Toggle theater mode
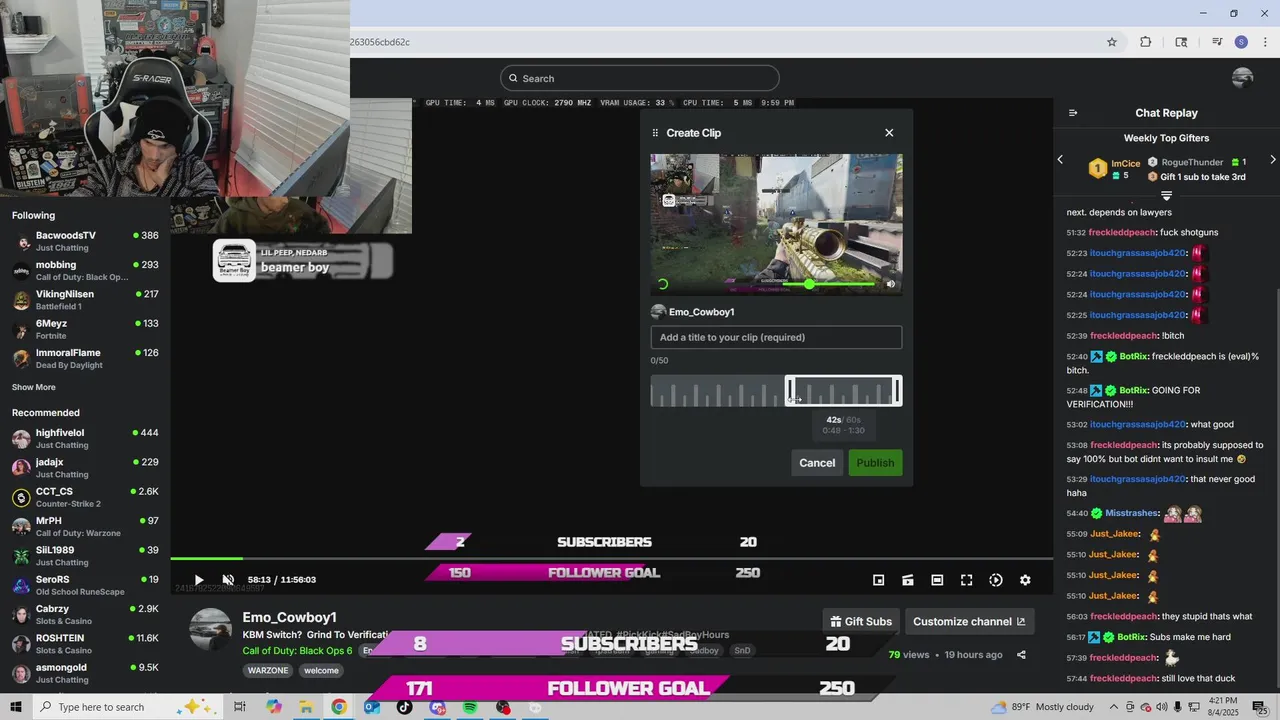1280x720 pixels. pyautogui.click(x=937, y=580)
